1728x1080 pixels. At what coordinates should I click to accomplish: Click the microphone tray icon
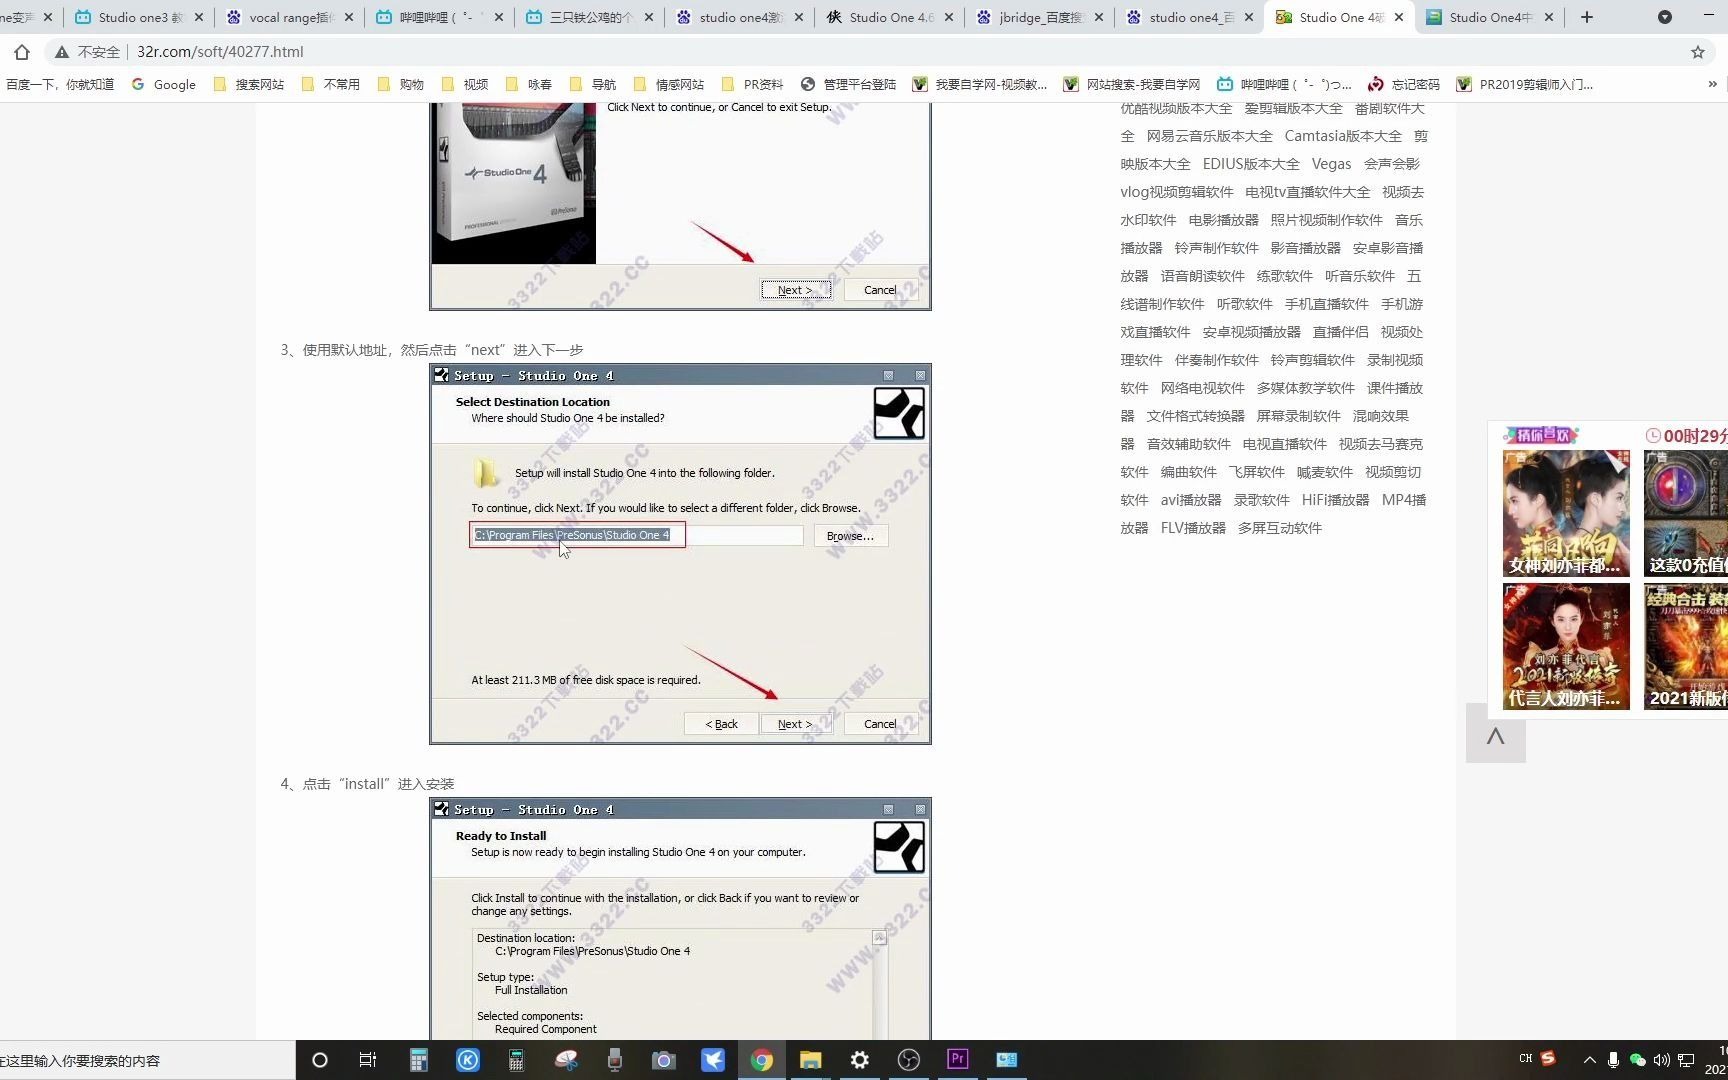(1613, 1060)
